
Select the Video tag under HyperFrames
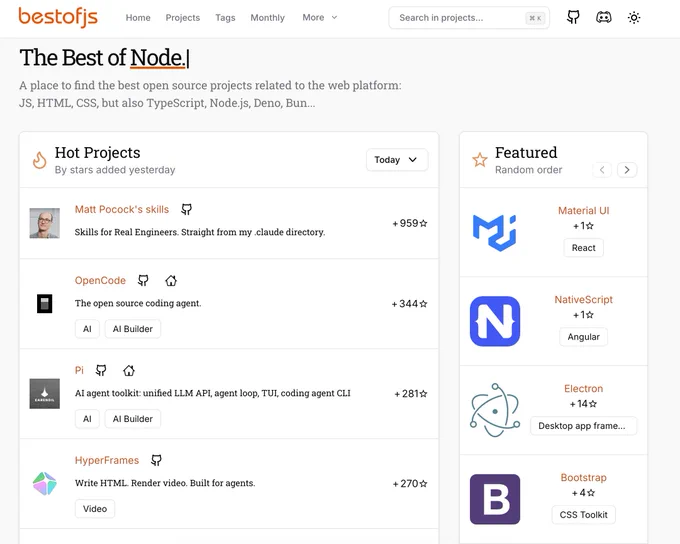tap(95, 508)
